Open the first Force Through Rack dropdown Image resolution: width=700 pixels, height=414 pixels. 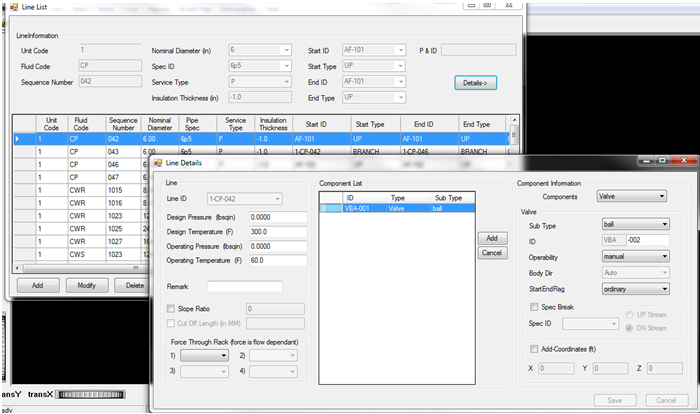pyautogui.click(x=204, y=355)
